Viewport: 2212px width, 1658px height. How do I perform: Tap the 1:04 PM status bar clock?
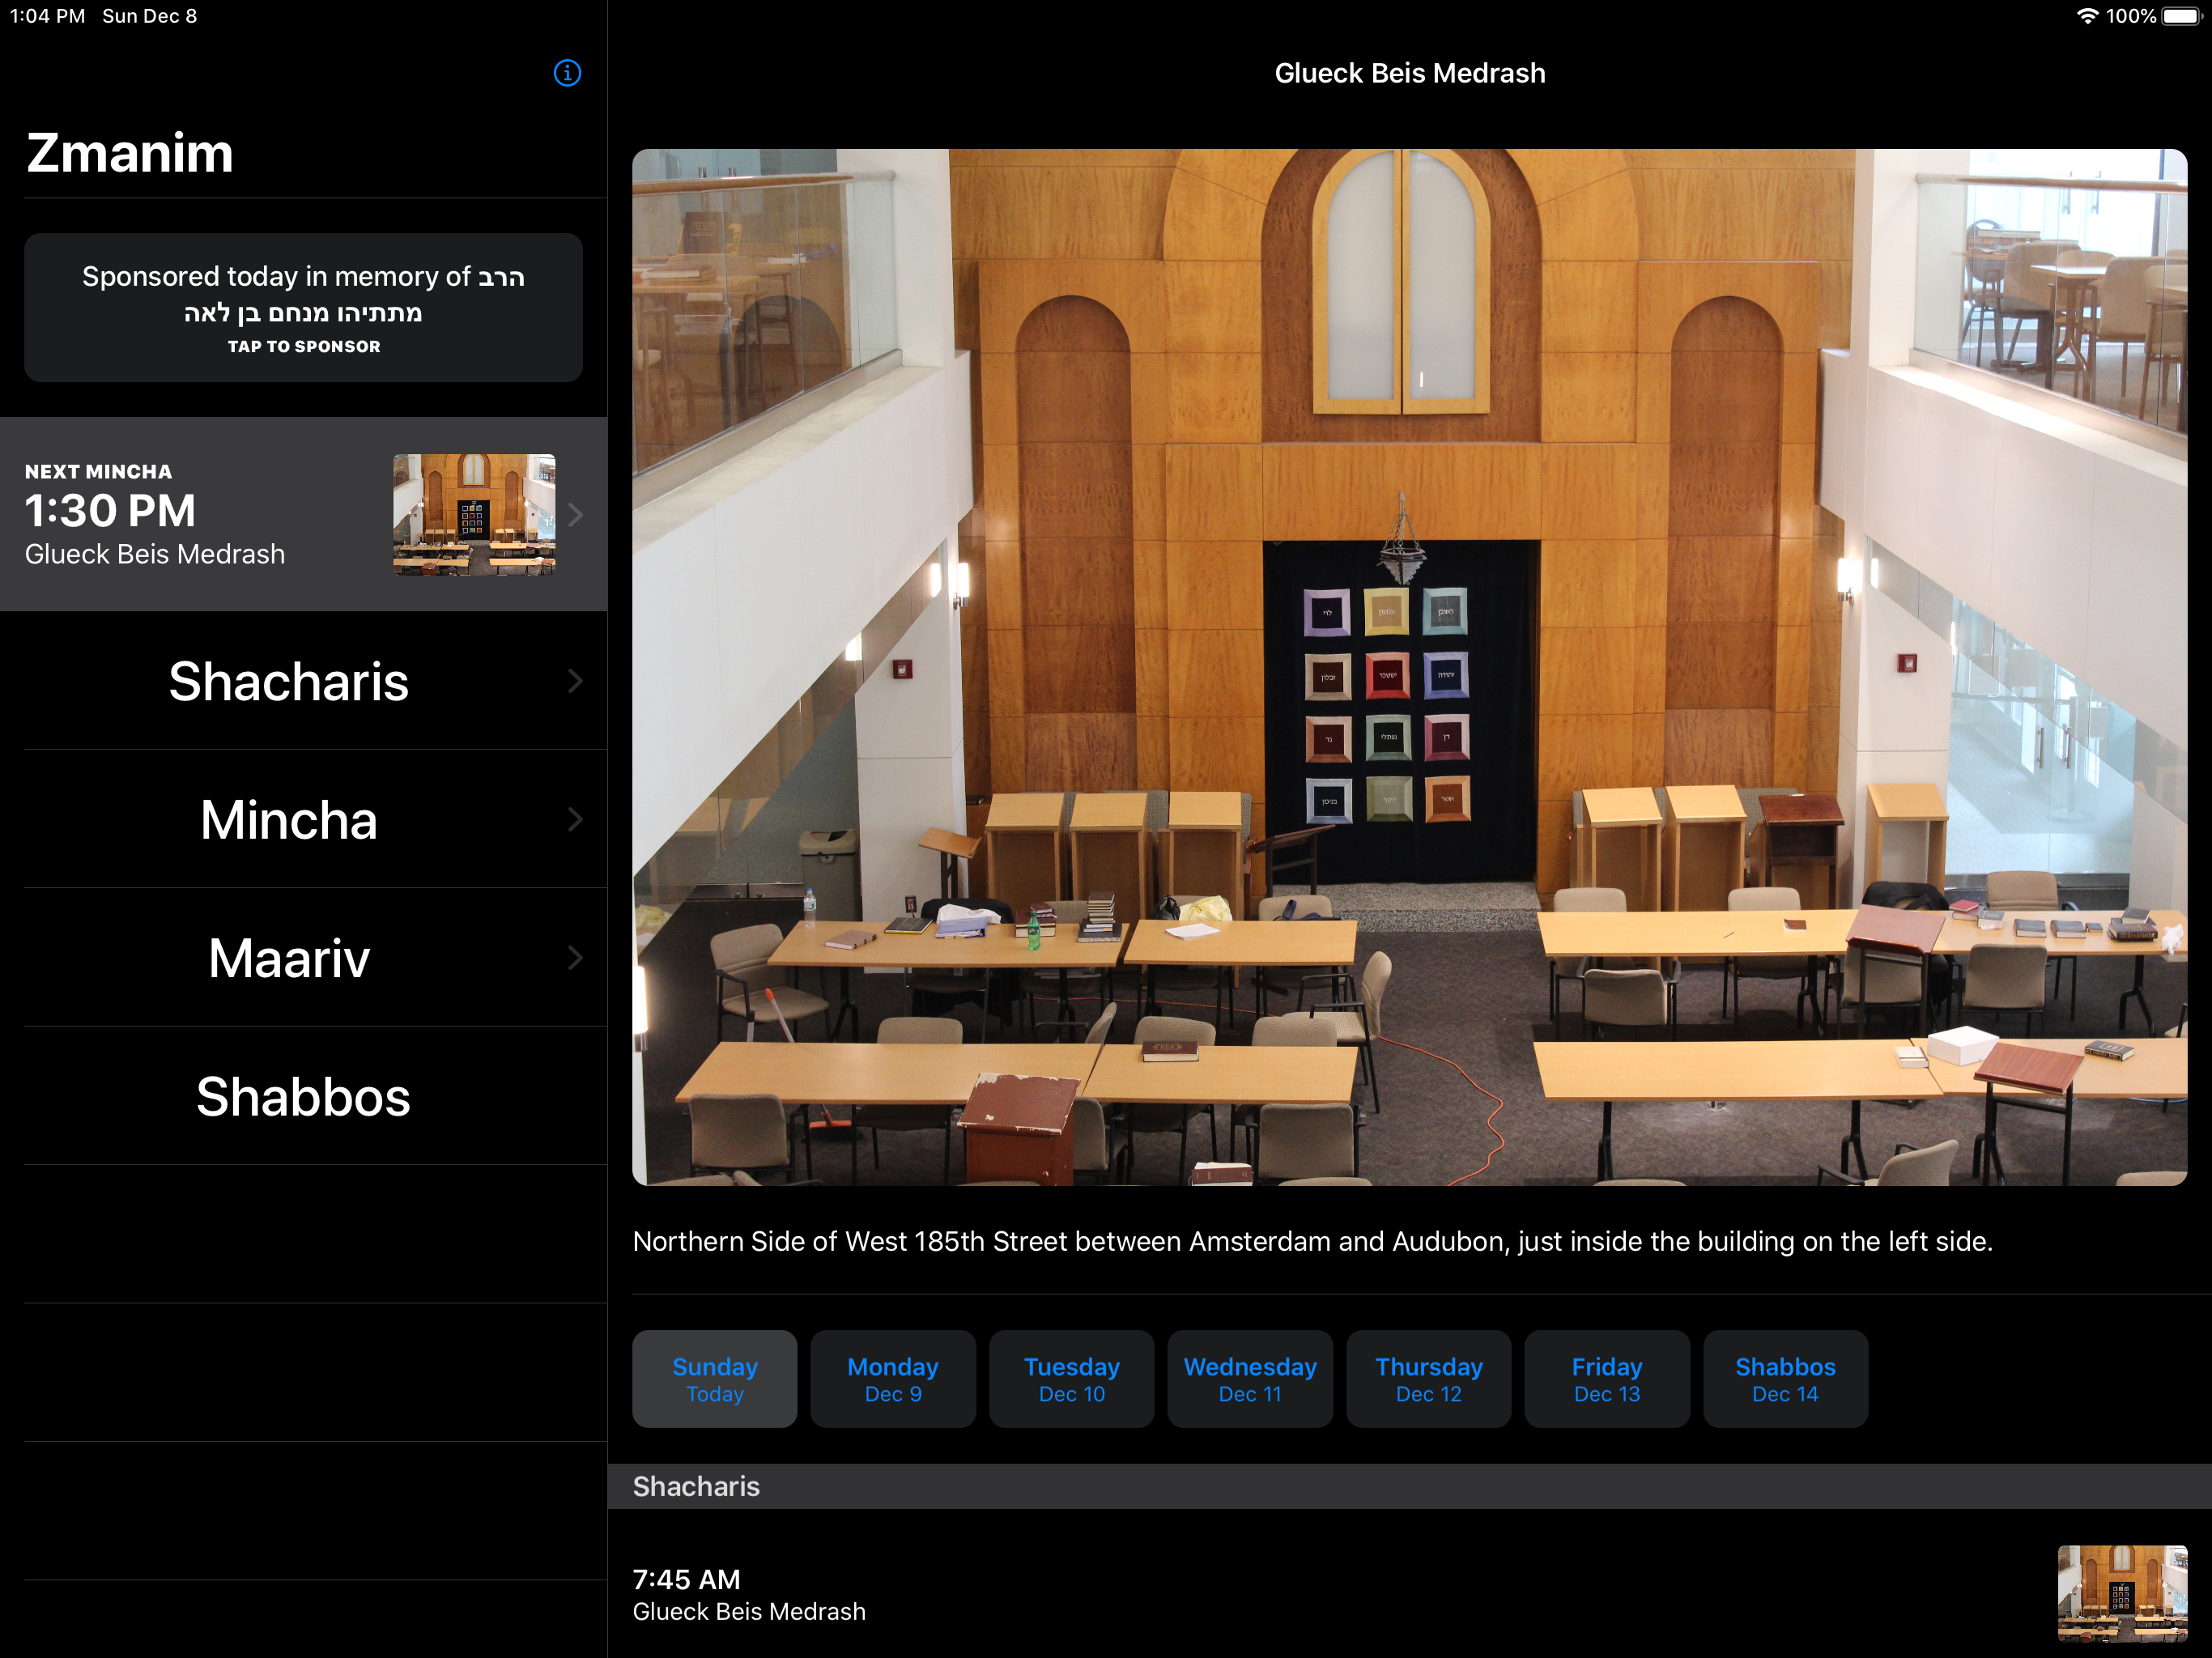[47, 16]
